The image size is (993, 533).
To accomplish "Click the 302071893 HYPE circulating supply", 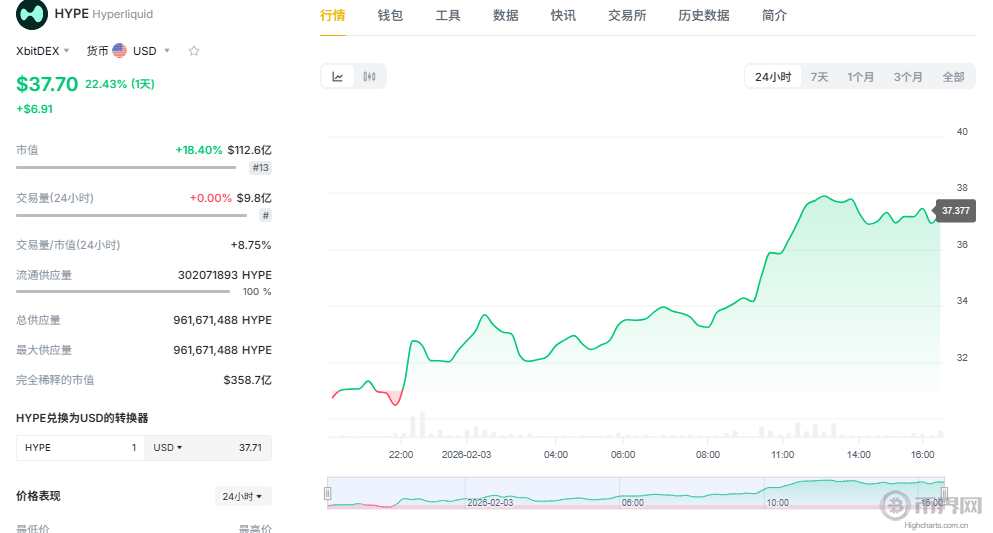I will (x=225, y=275).
